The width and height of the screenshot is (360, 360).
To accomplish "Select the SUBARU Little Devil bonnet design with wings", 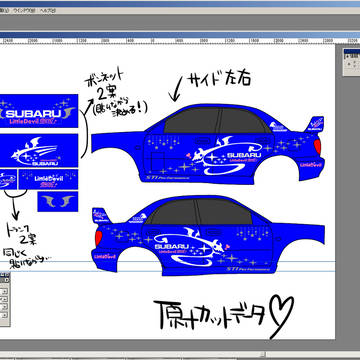I will (x=39, y=111).
